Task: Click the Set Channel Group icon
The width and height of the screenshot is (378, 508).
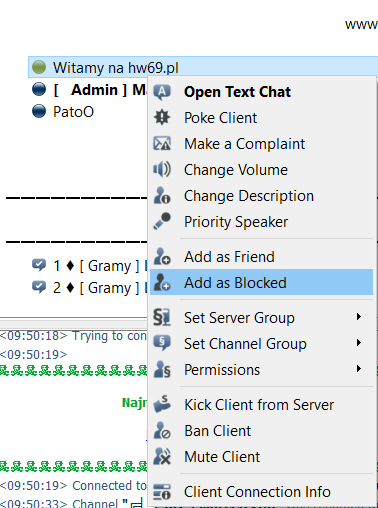Action: (162, 343)
